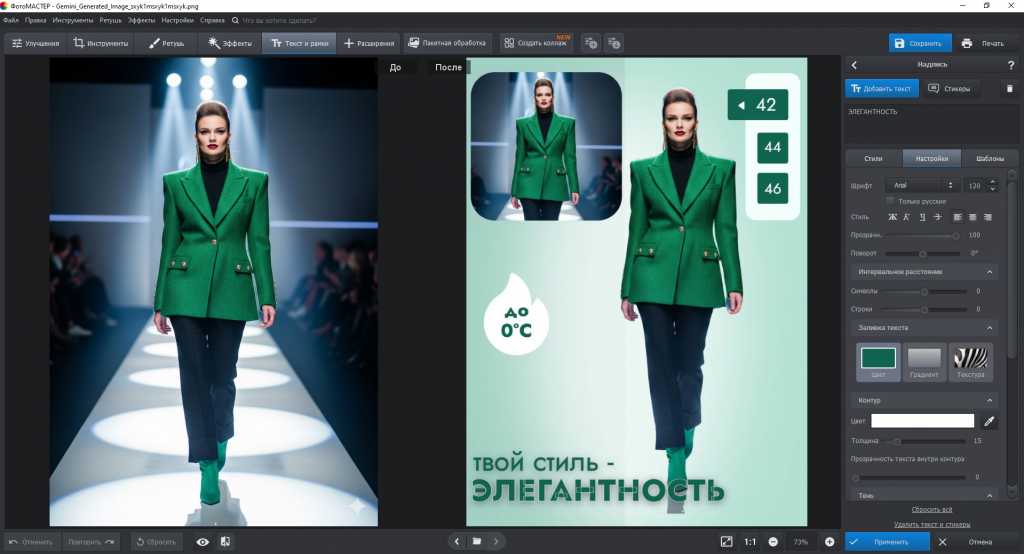
Task: Collapse the Тень section
Action: click(x=924, y=496)
